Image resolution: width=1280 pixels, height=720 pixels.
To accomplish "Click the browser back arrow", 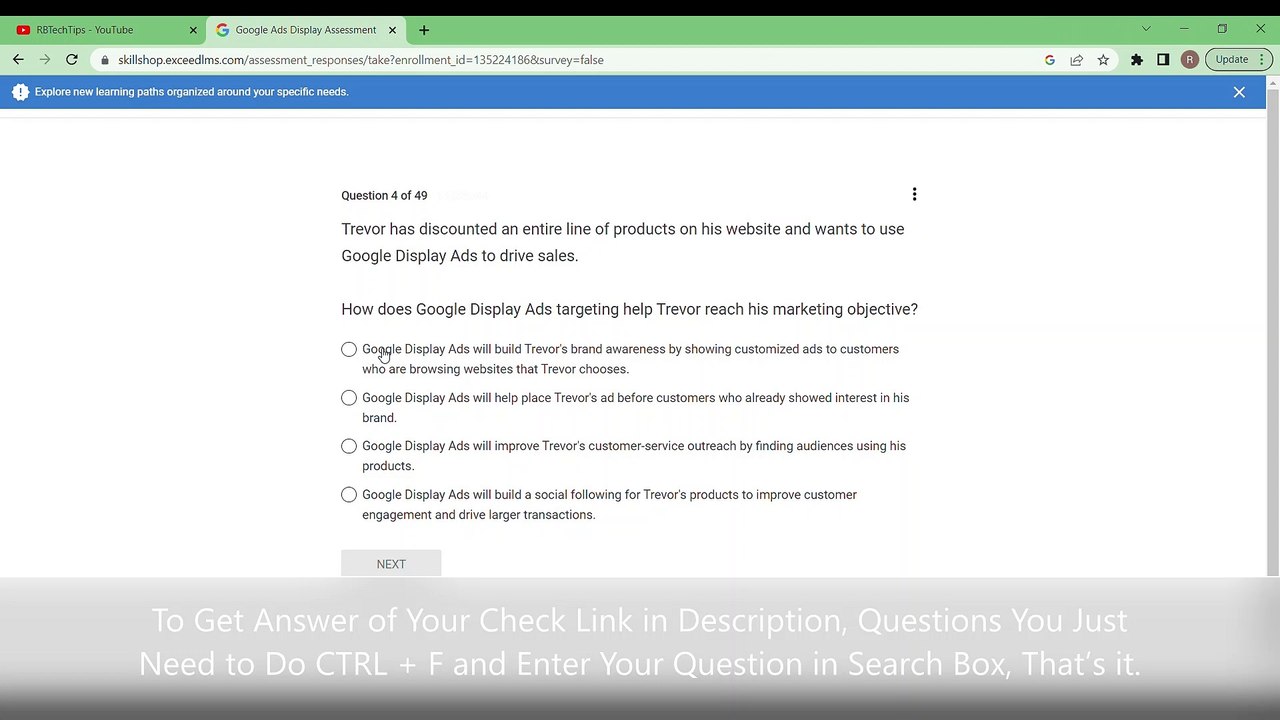I will click(18, 60).
